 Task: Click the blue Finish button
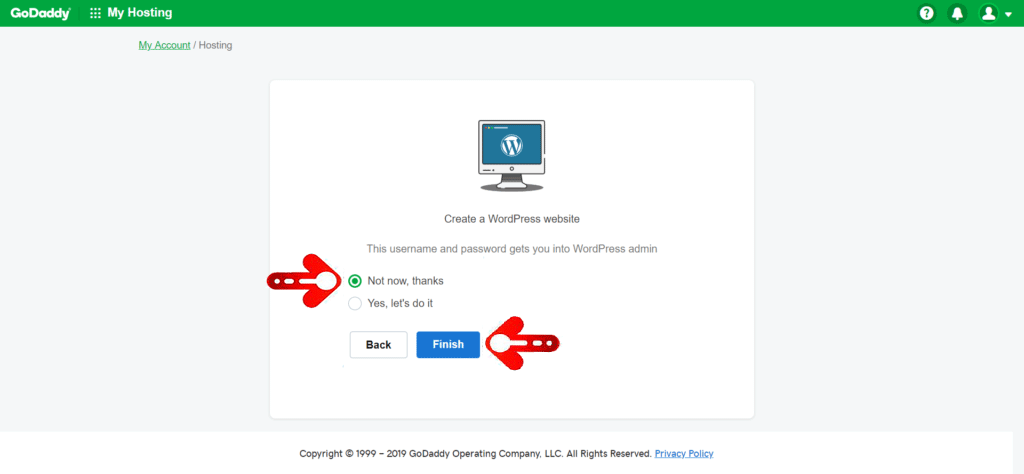(448, 345)
